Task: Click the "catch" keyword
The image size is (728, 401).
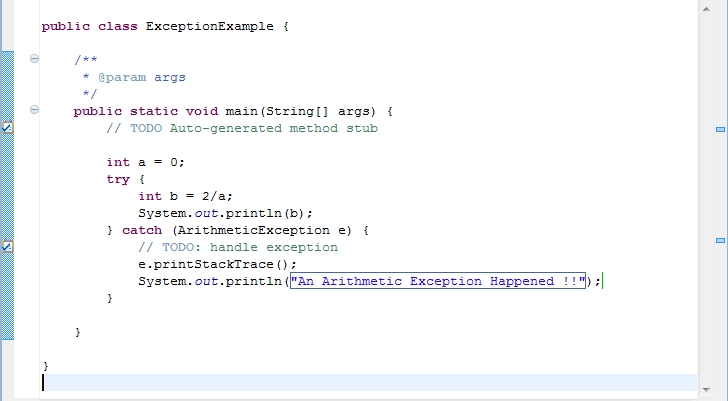Action: pos(142,231)
